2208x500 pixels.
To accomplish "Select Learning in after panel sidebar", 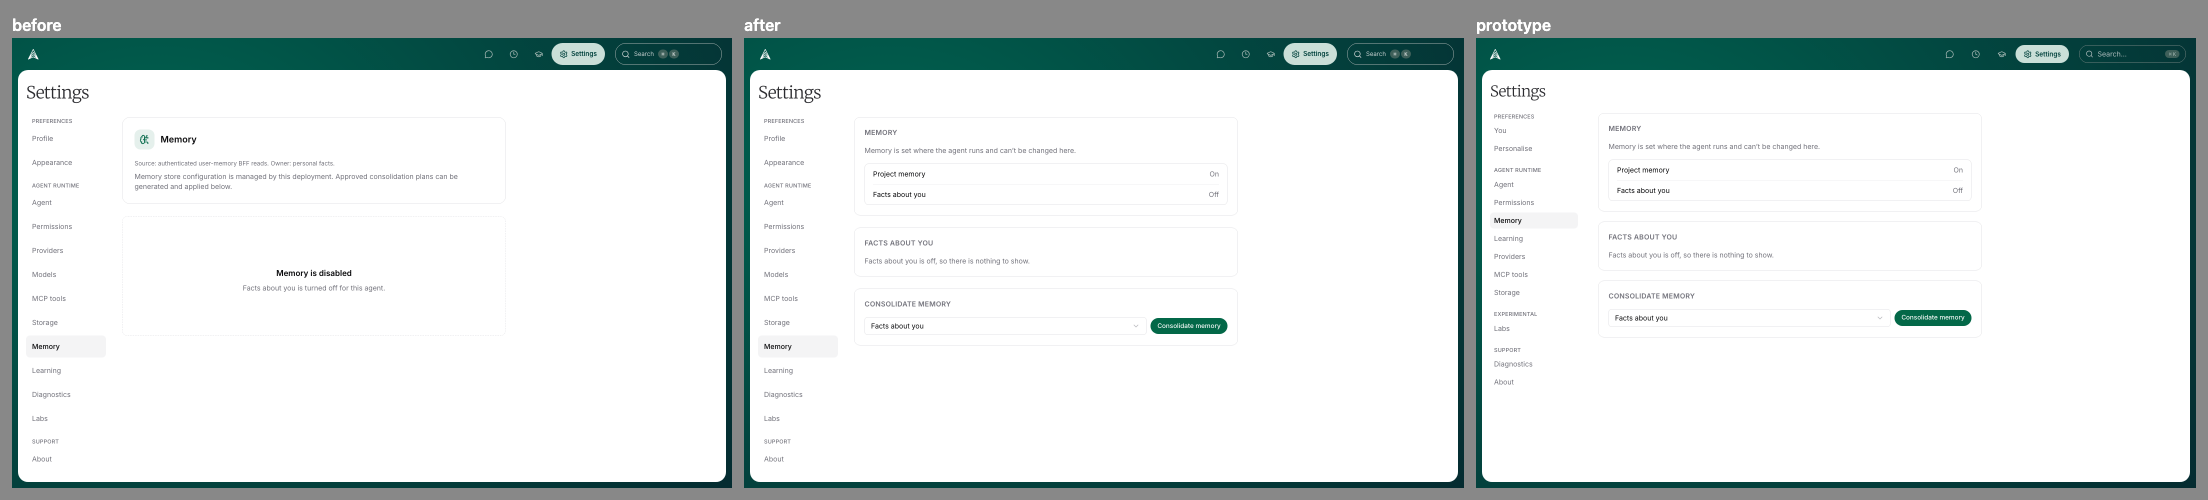I will click(798, 371).
